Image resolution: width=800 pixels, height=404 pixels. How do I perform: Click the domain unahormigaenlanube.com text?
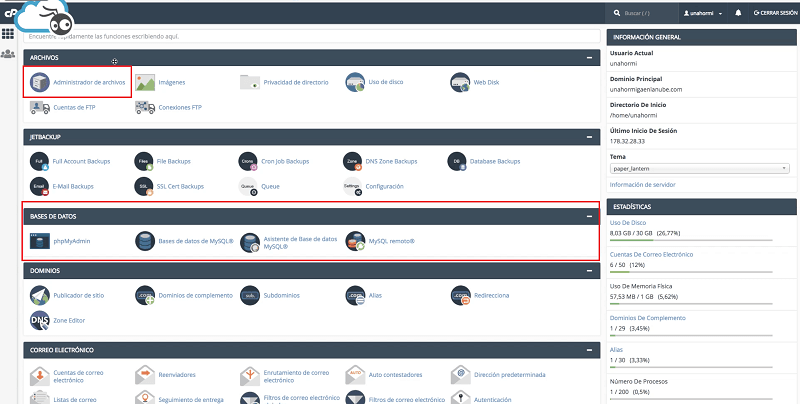[645, 90]
